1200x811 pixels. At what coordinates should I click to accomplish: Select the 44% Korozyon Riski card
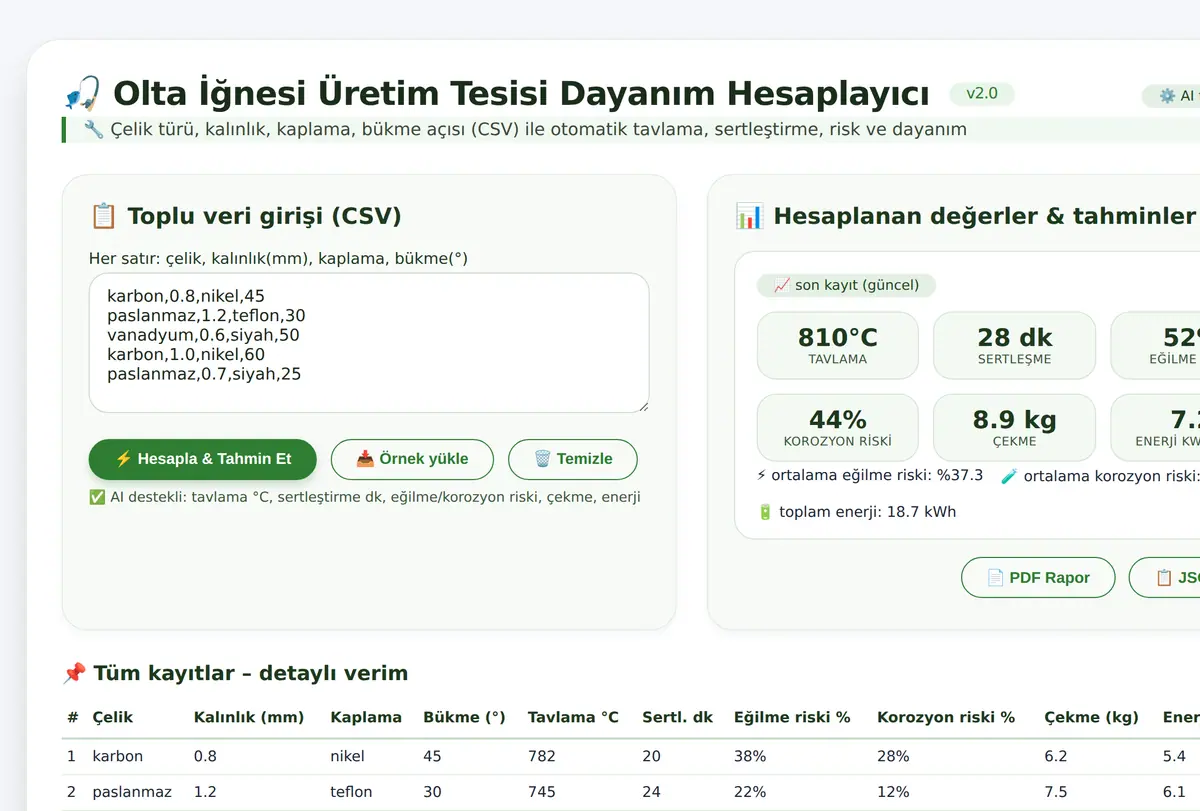837,427
